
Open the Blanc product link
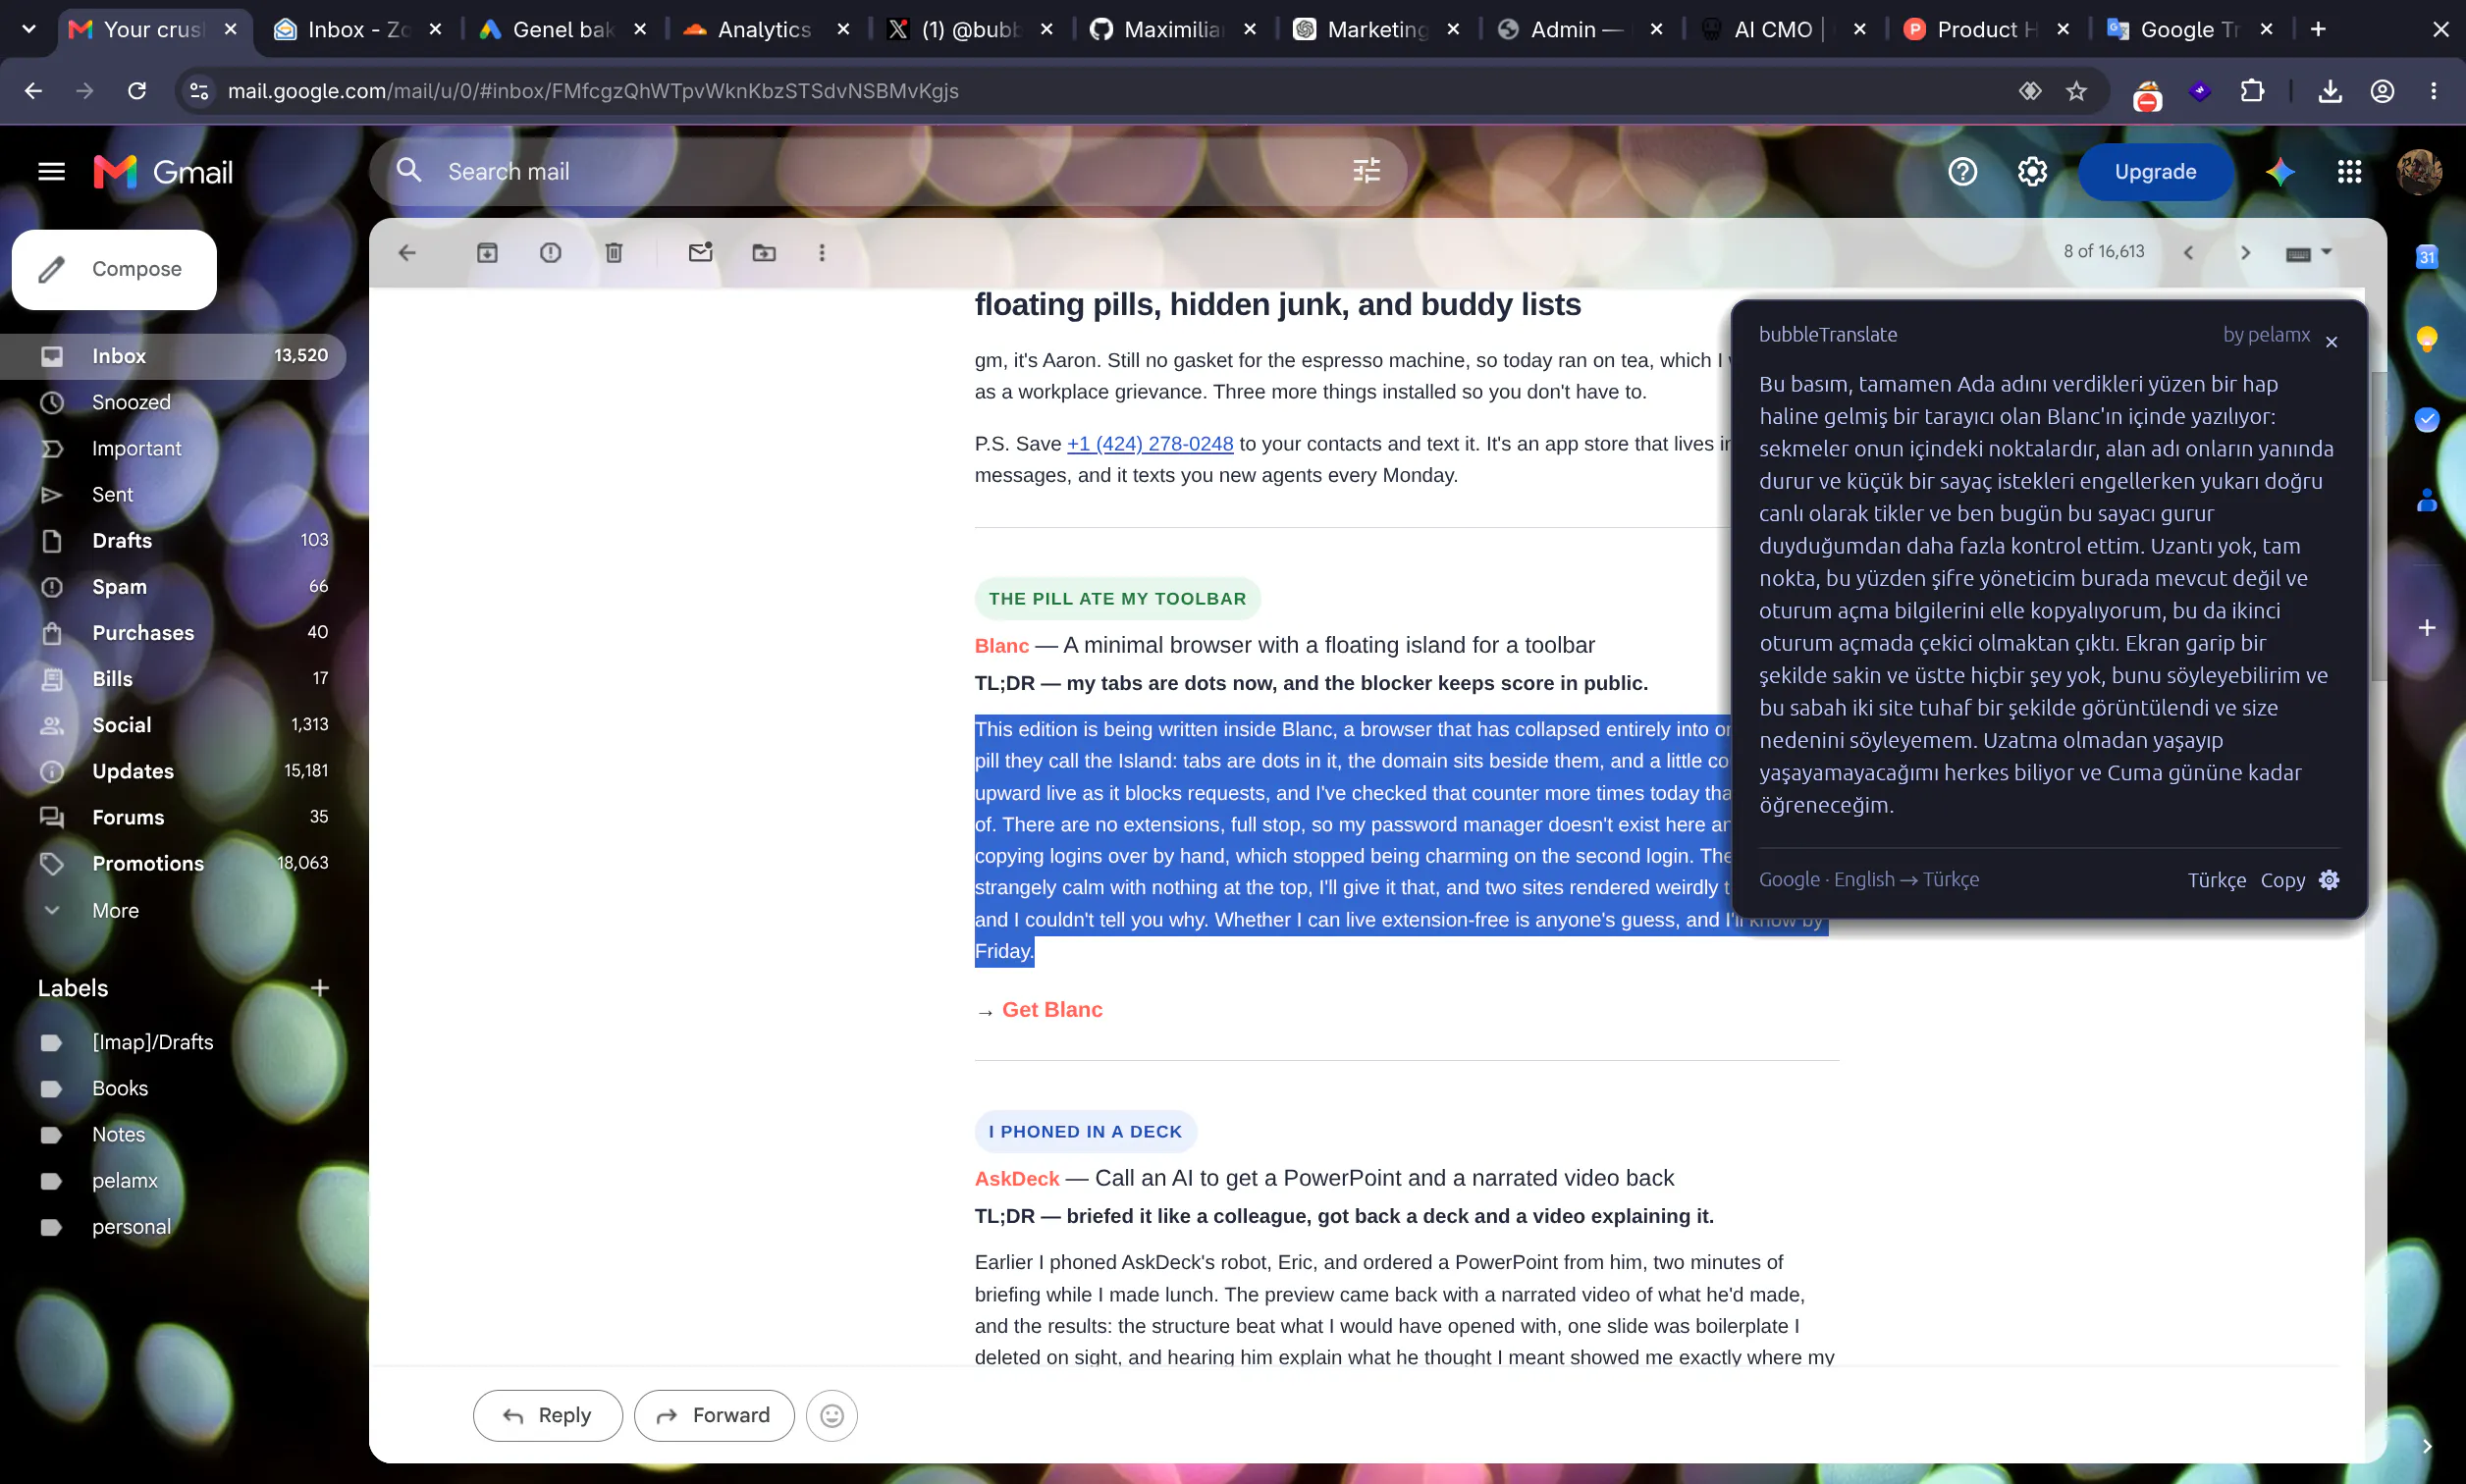[1001, 646]
